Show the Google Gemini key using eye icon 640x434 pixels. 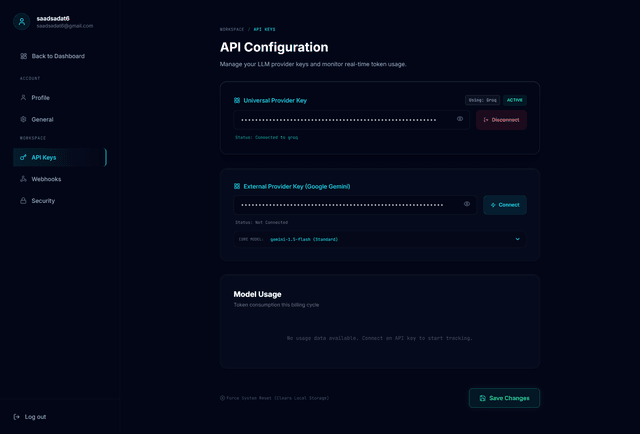pos(467,204)
